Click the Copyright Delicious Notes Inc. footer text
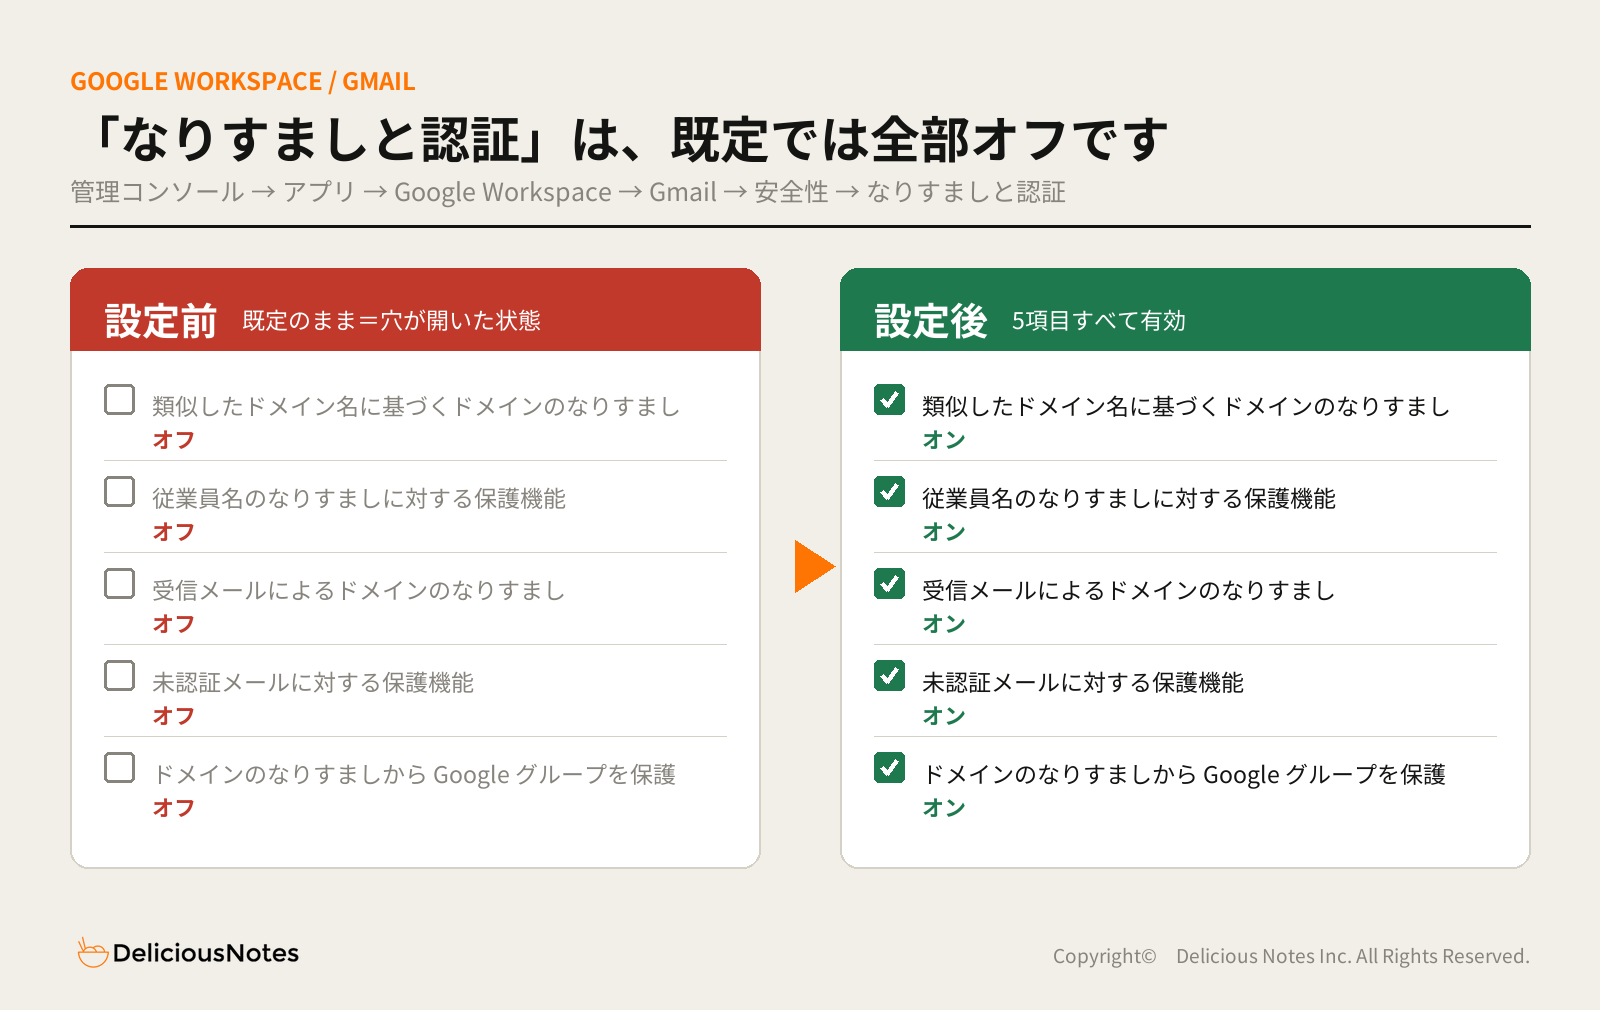 1291,956
